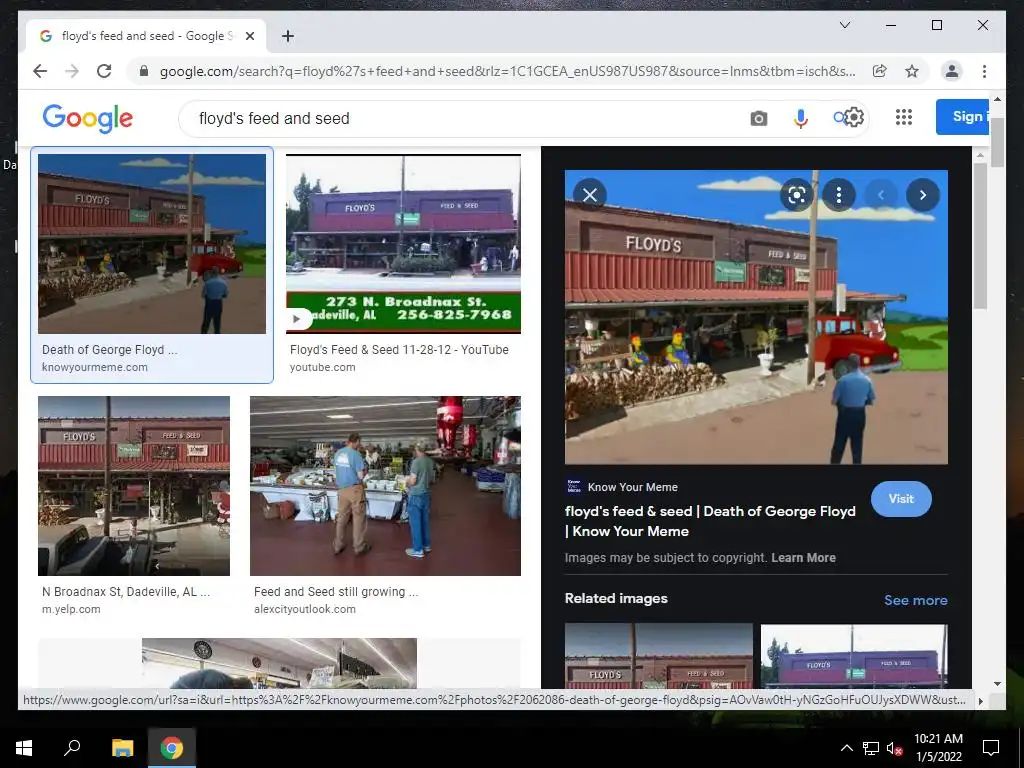The width and height of the screenshot is (1024, 768).
Task: Search inside image with Lens icon
Action: [x=796, y=195]
